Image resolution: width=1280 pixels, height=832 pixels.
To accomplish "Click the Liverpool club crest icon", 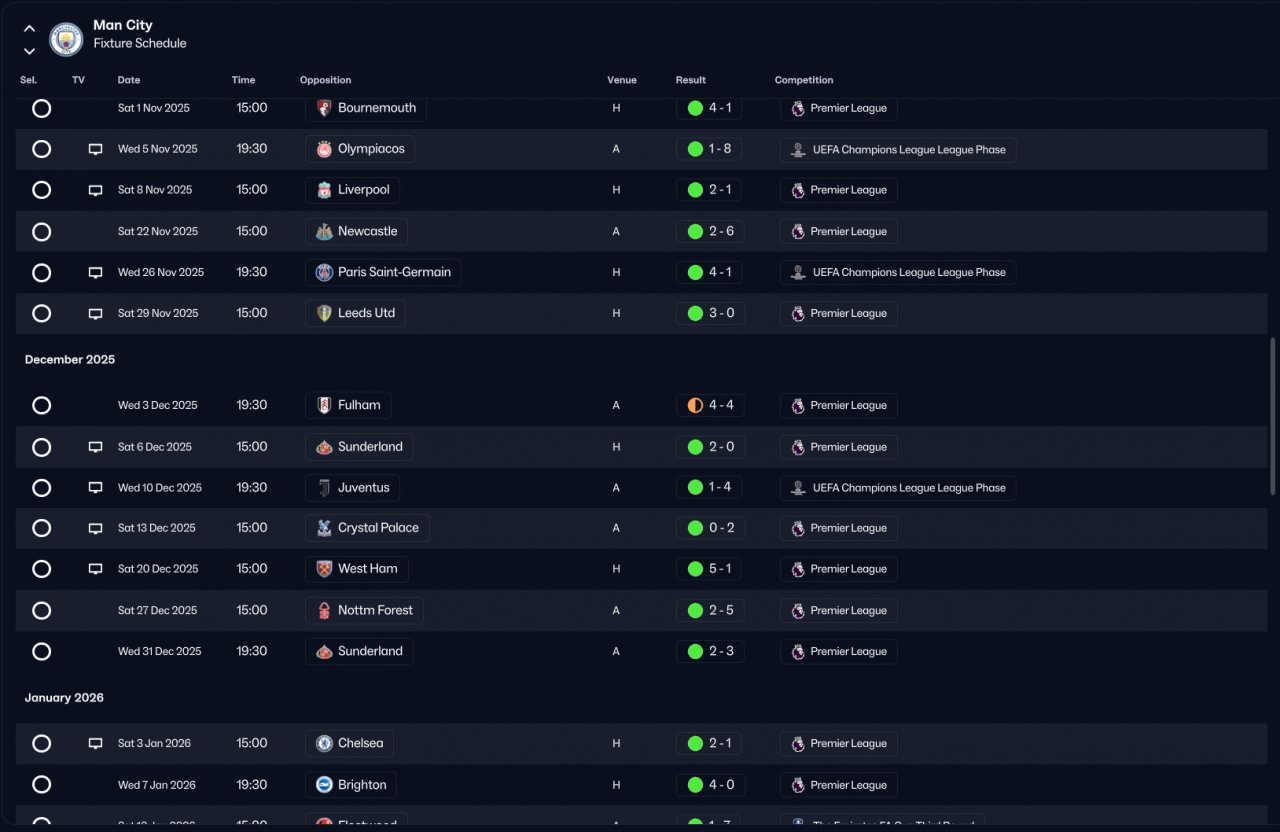I will [x=324, y=190].
